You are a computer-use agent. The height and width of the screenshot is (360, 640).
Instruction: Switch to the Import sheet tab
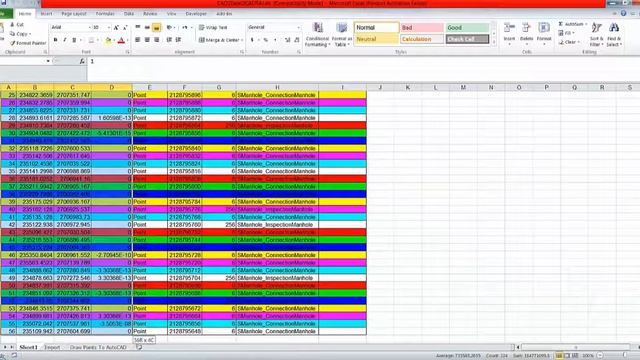(x=52, y=347)
